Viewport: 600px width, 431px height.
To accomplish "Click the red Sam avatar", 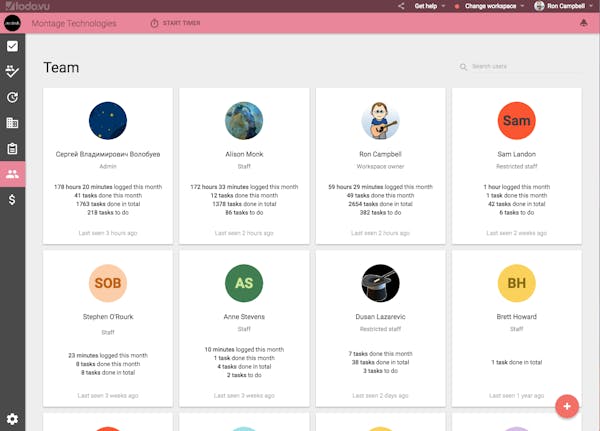I will (517, 121).
